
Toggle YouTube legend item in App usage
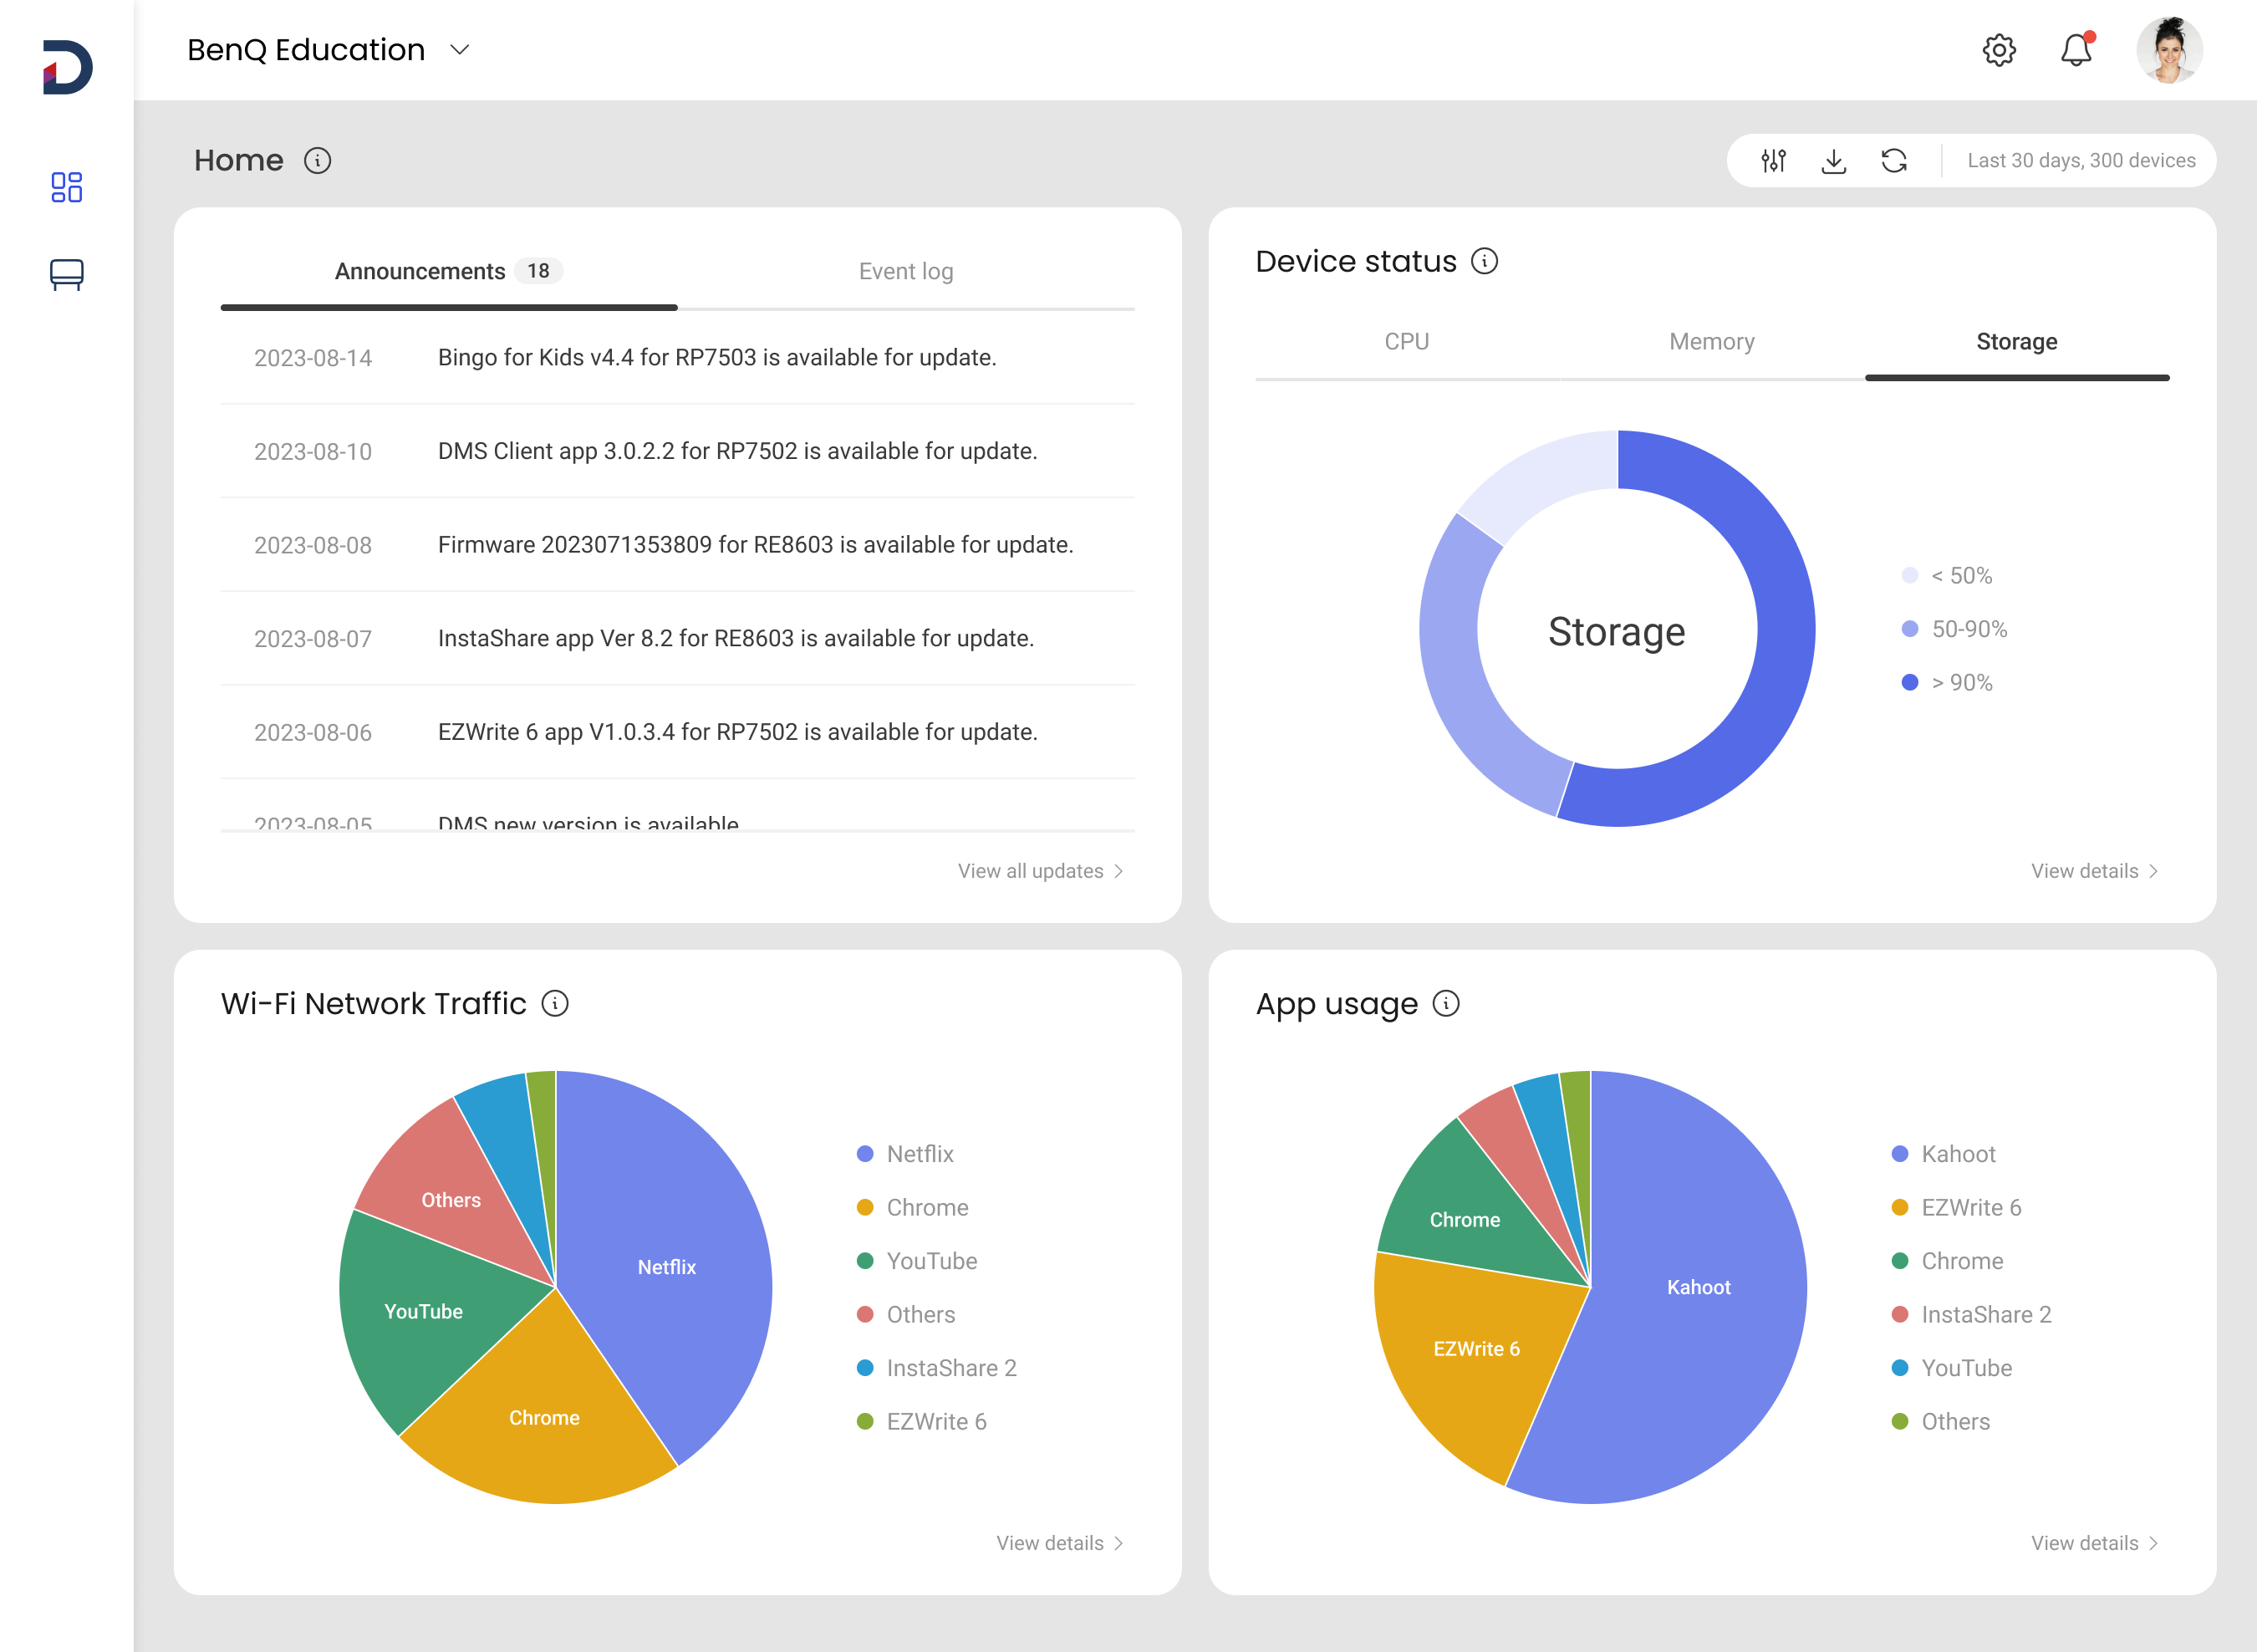(x=1952, y=1368)
